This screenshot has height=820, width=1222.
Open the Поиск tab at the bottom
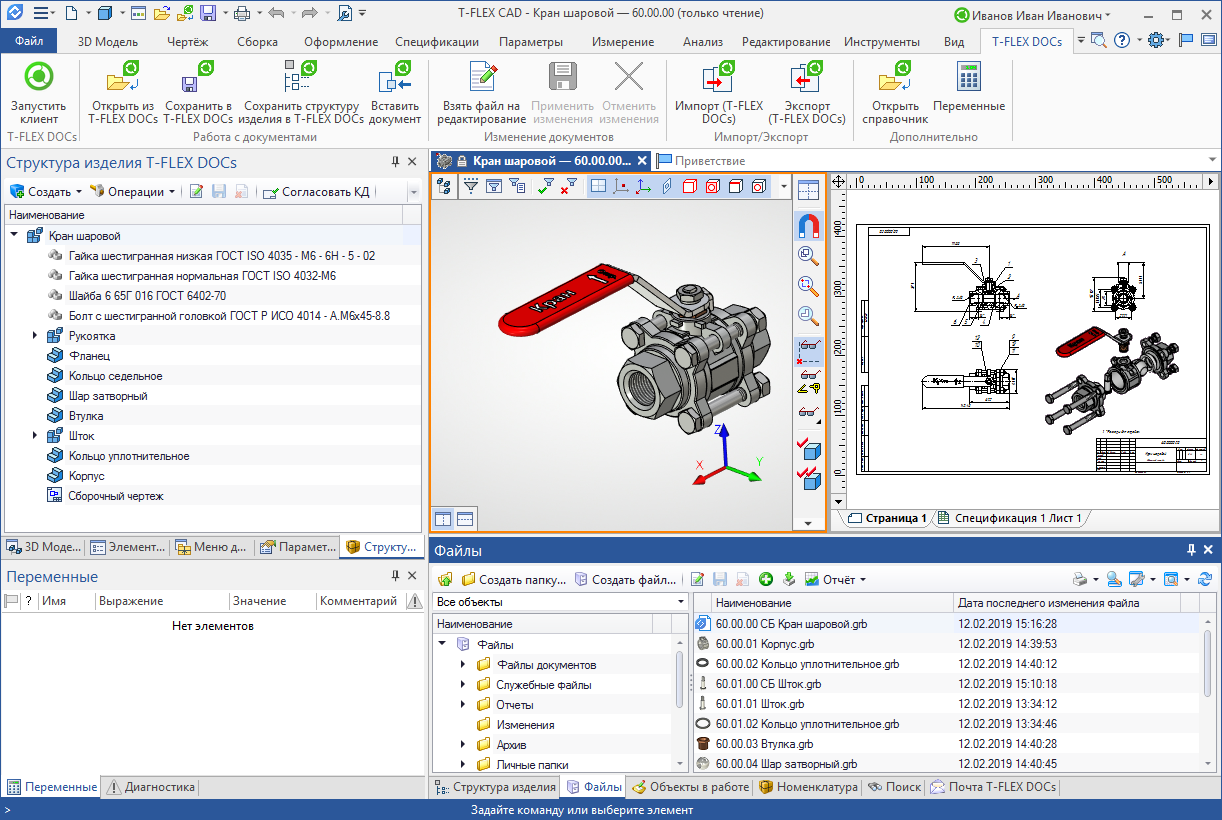point(894,787)
